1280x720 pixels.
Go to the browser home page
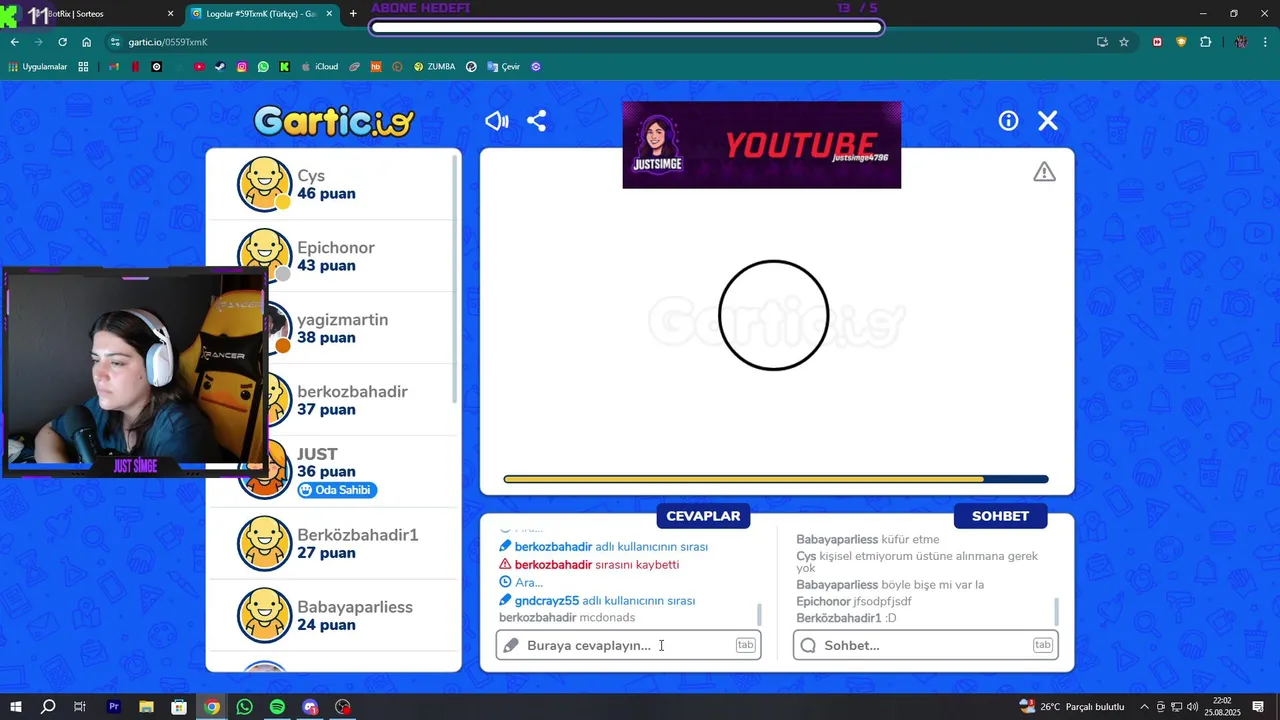coord(86,42)
